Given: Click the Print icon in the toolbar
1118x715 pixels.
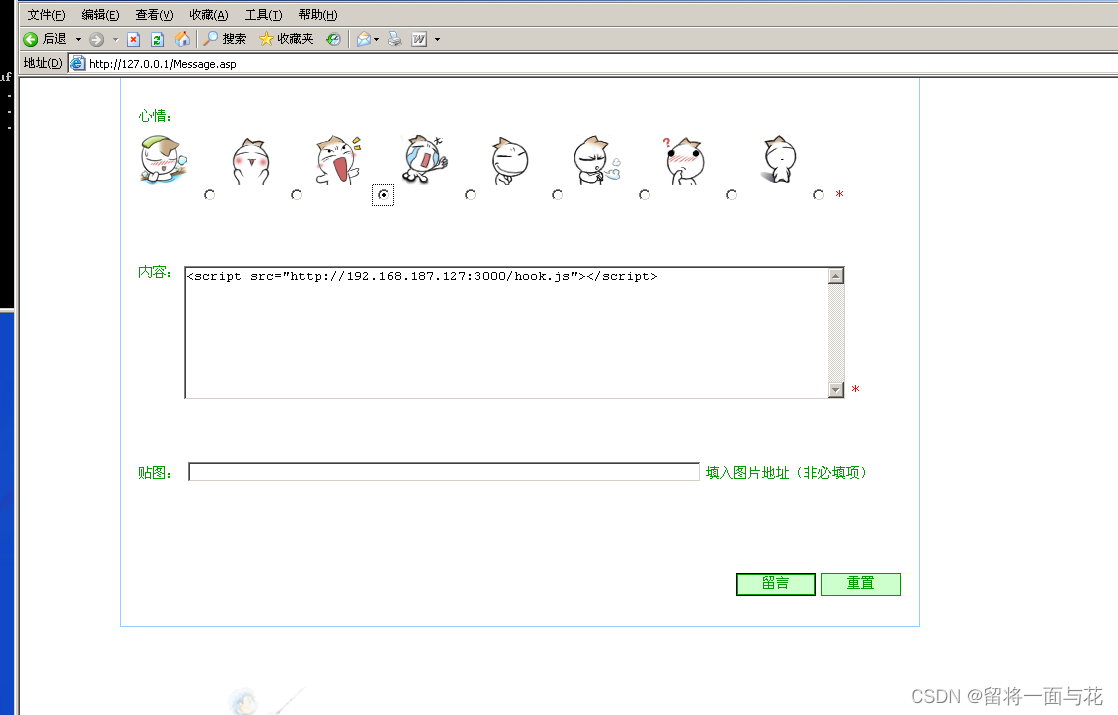Looking at the screenshot, I should [x=394, y=39].
